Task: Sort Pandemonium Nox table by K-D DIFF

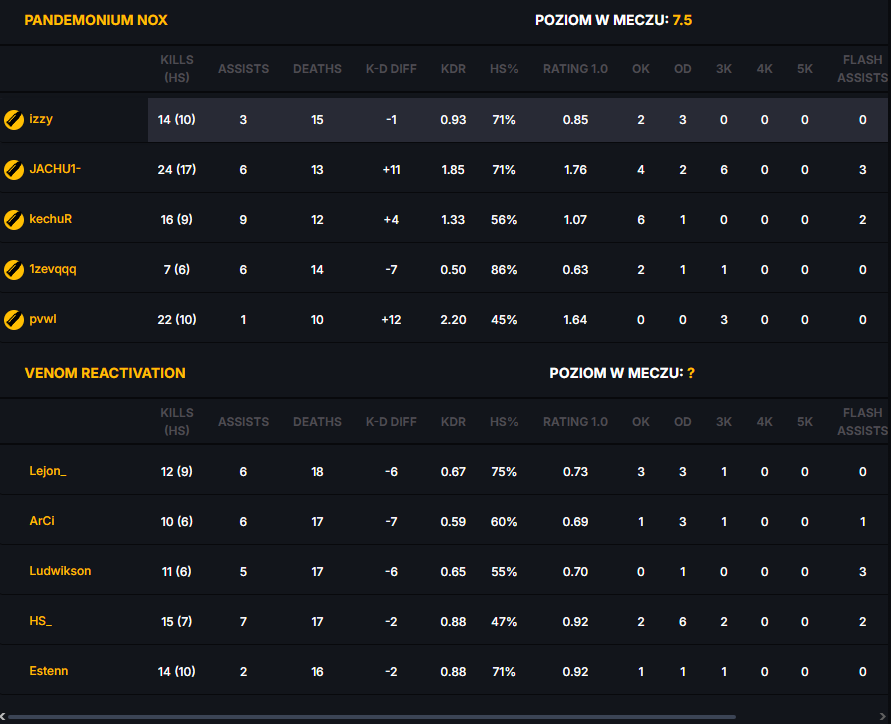Action: (x=391, y=69)
